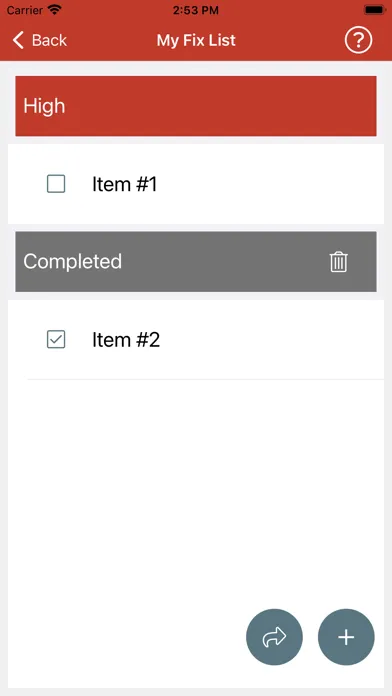The height and width of the screenshot is (696, 392).
Task: Tap the back chevron arrow
Action: coord(18,40)
